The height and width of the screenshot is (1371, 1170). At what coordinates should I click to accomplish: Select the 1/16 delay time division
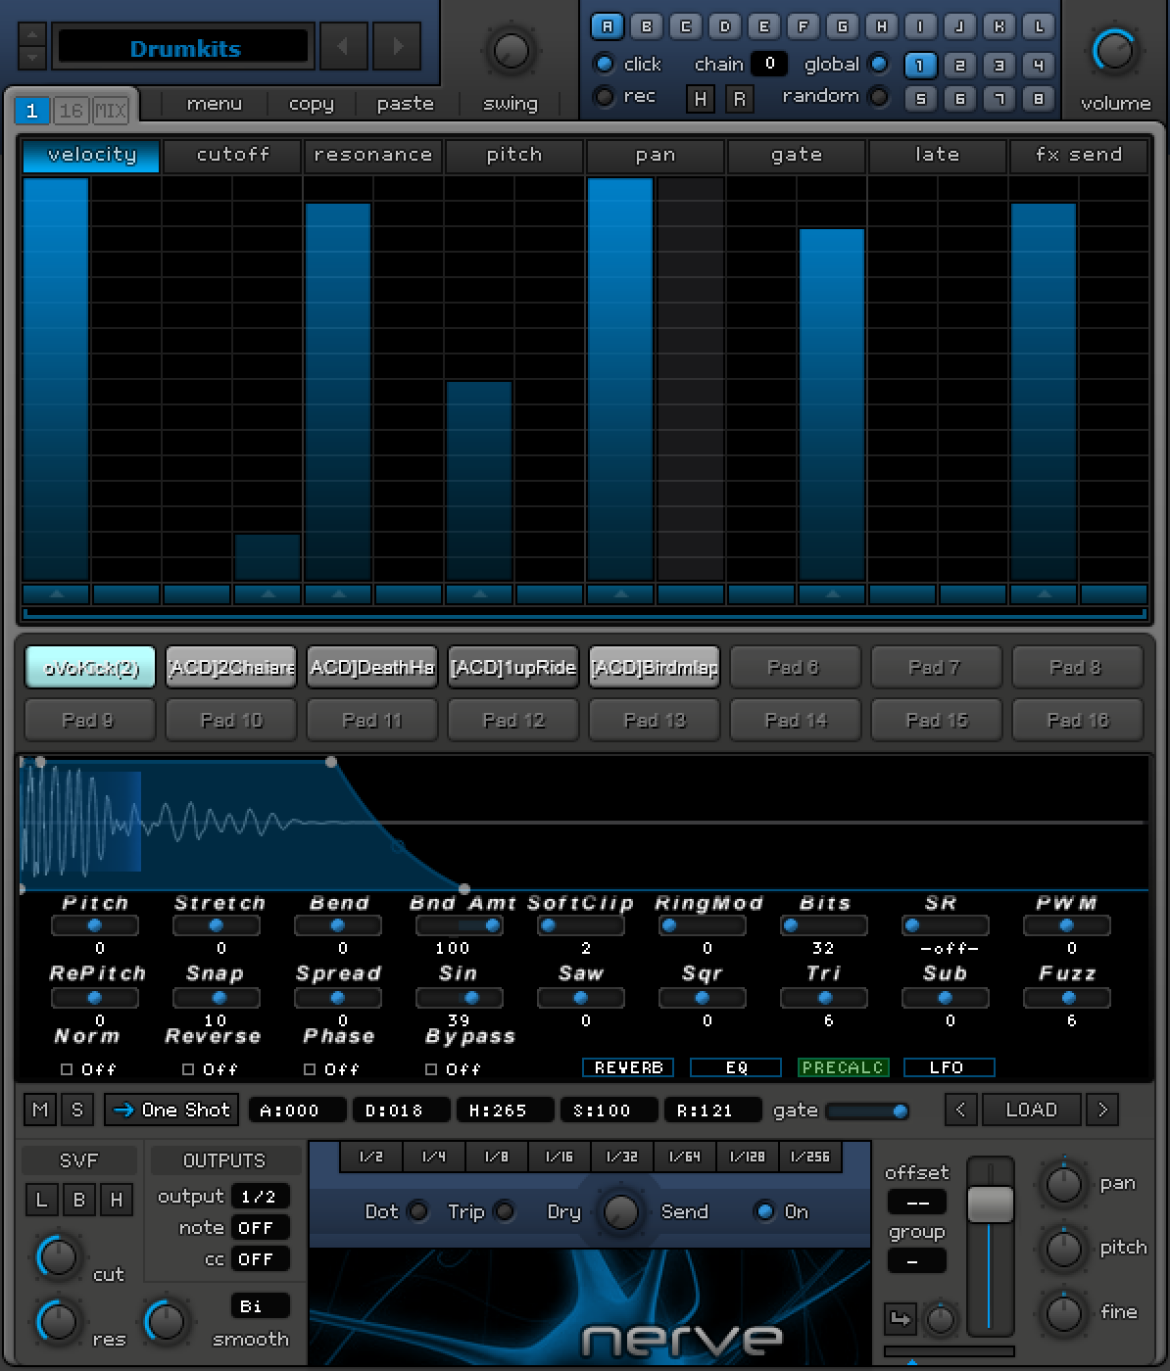click(x=559, y=1157)
